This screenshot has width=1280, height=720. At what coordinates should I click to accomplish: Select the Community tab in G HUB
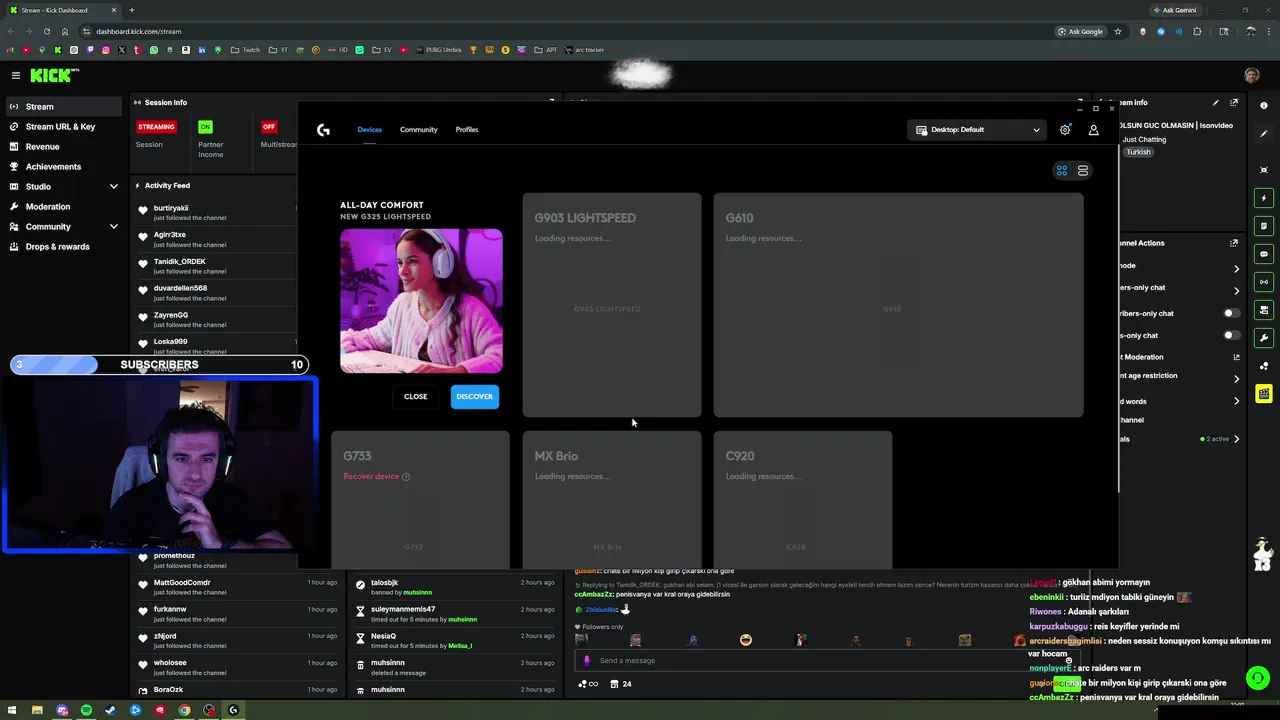[418, 130]
